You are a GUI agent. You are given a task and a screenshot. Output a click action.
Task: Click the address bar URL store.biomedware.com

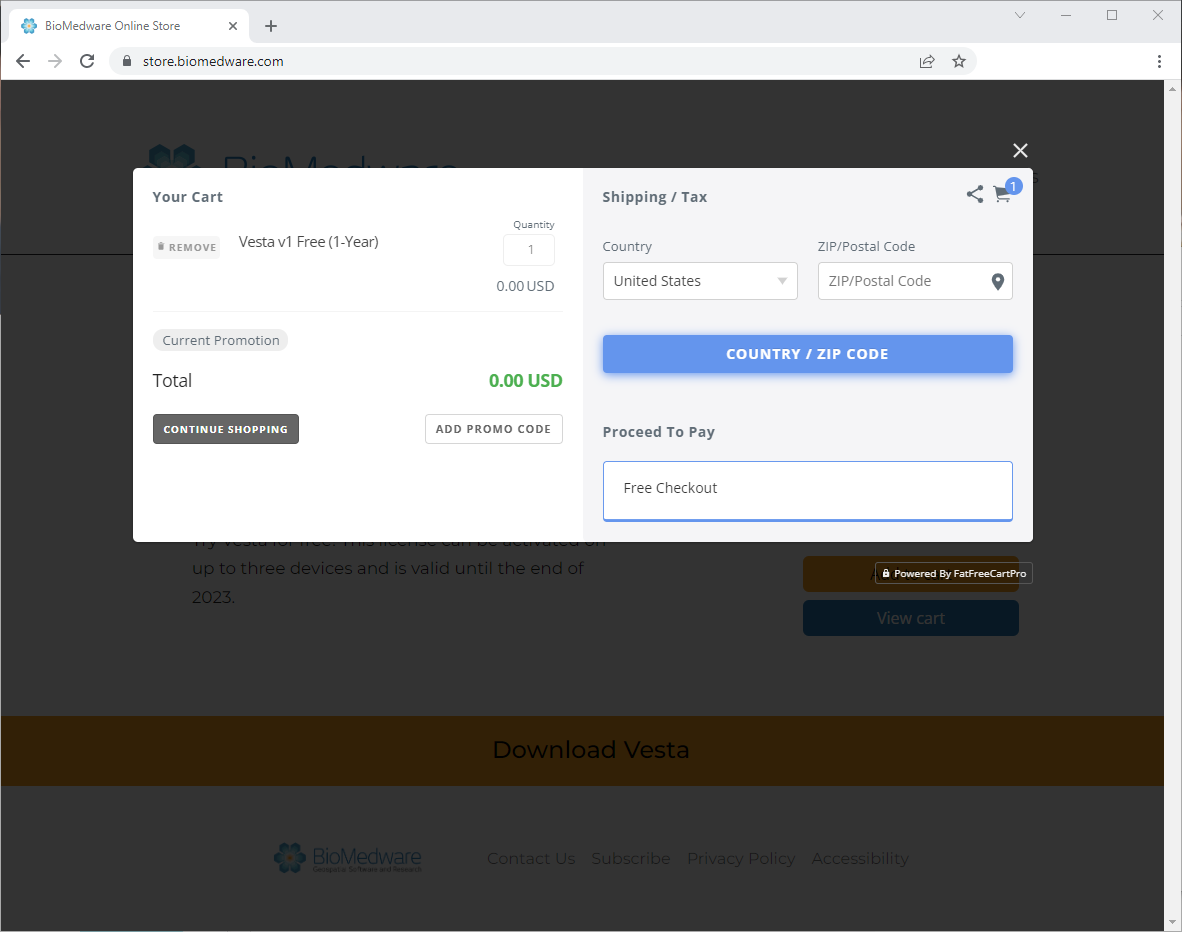pos(213,61)
